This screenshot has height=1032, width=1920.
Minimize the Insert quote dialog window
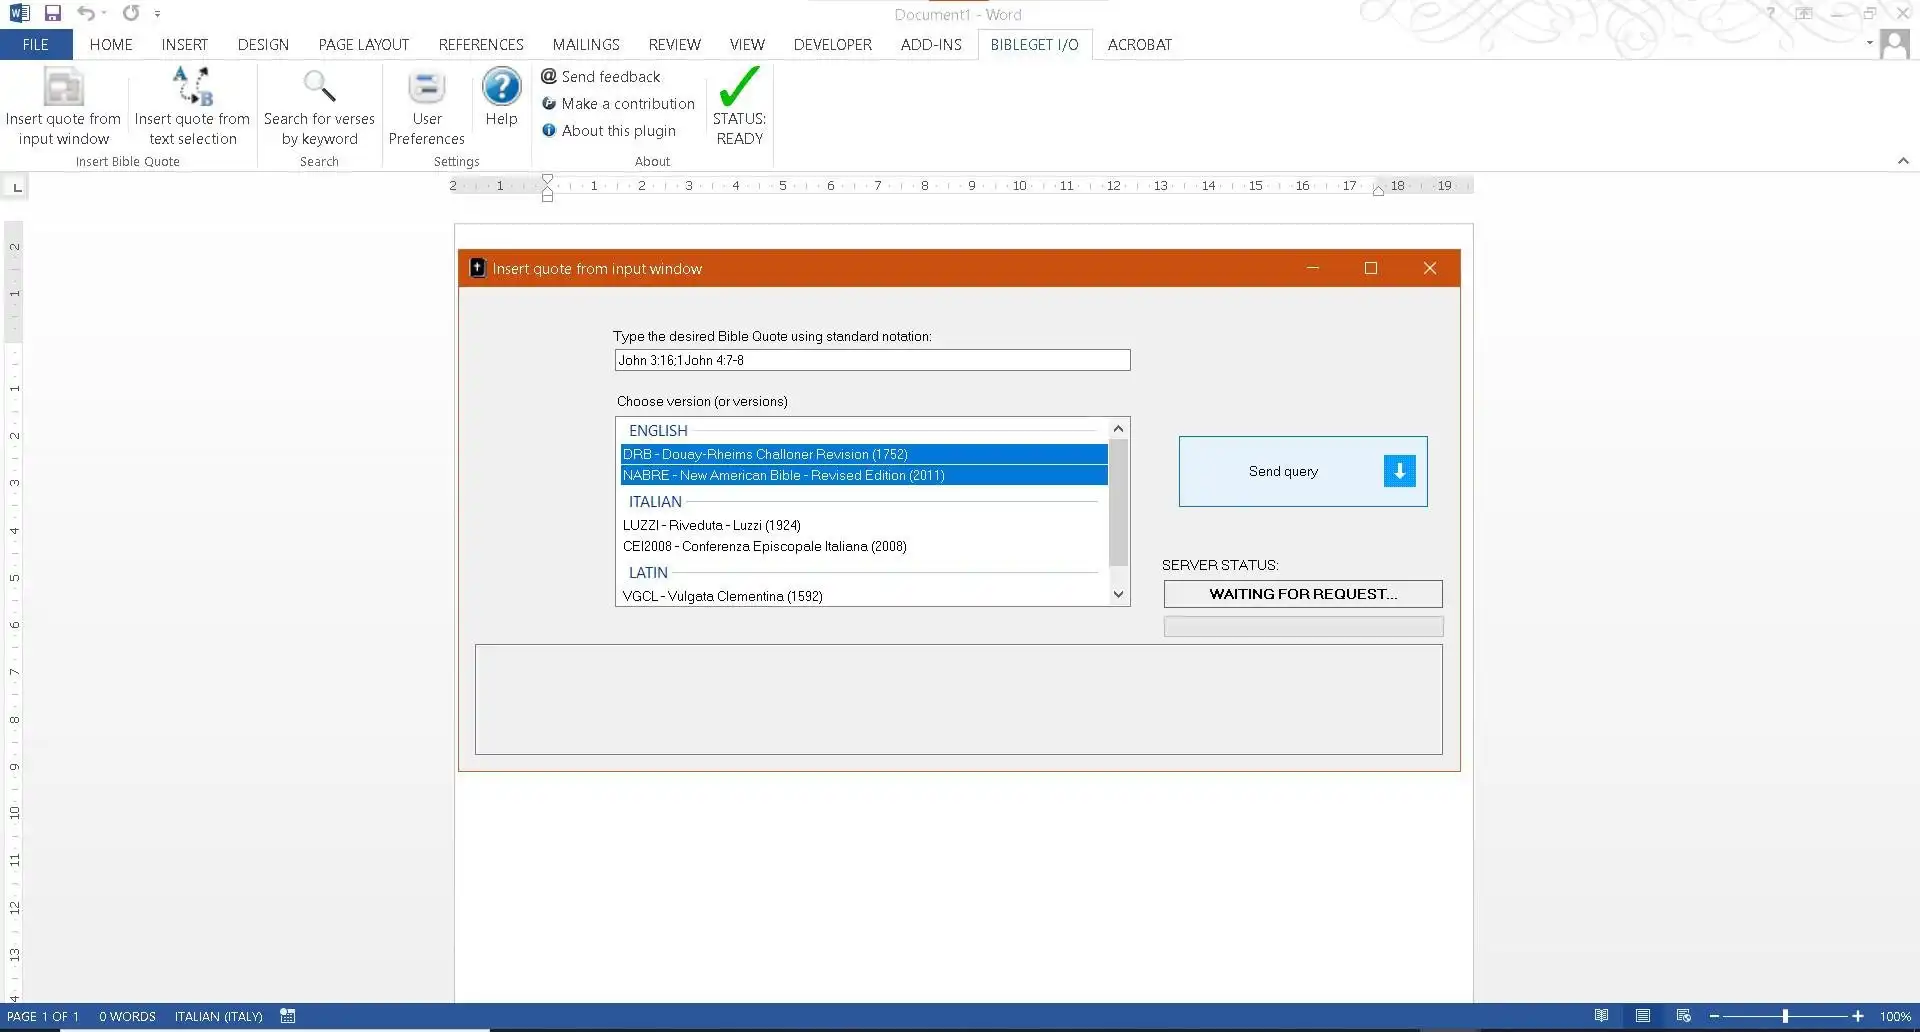tap(1313, 268)
